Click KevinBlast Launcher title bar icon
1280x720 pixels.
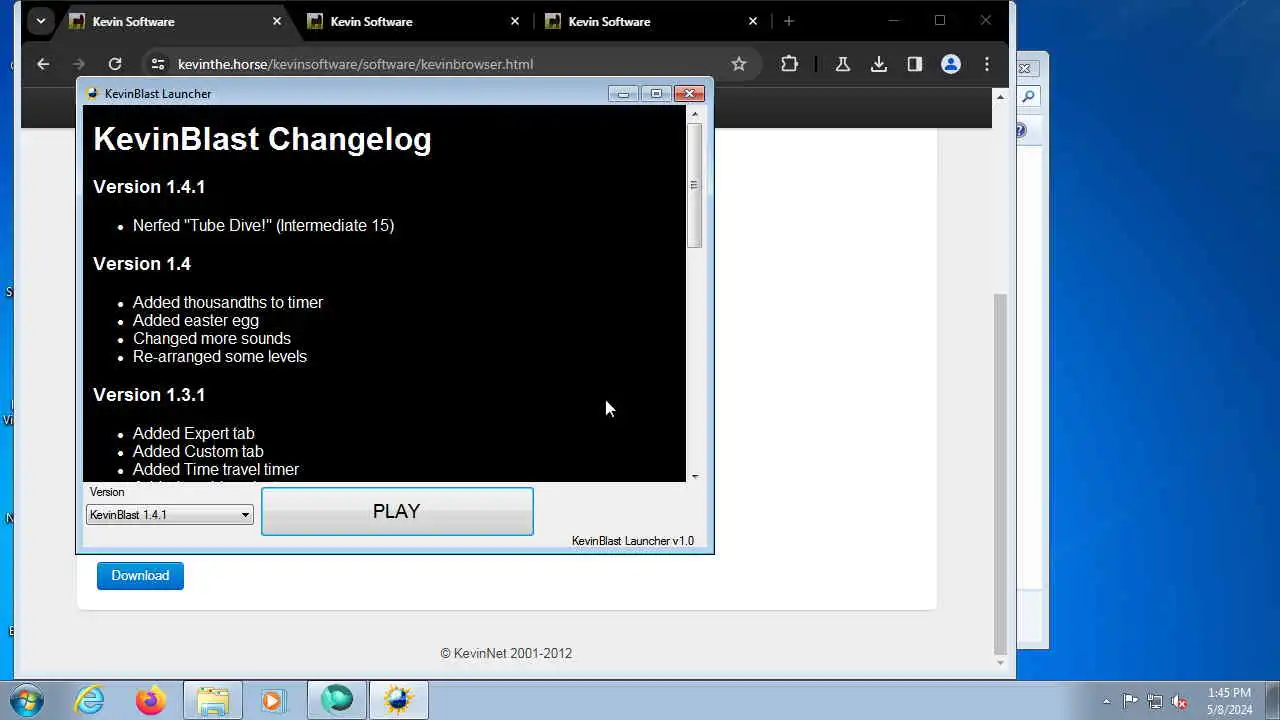click(x=93, y=94)
